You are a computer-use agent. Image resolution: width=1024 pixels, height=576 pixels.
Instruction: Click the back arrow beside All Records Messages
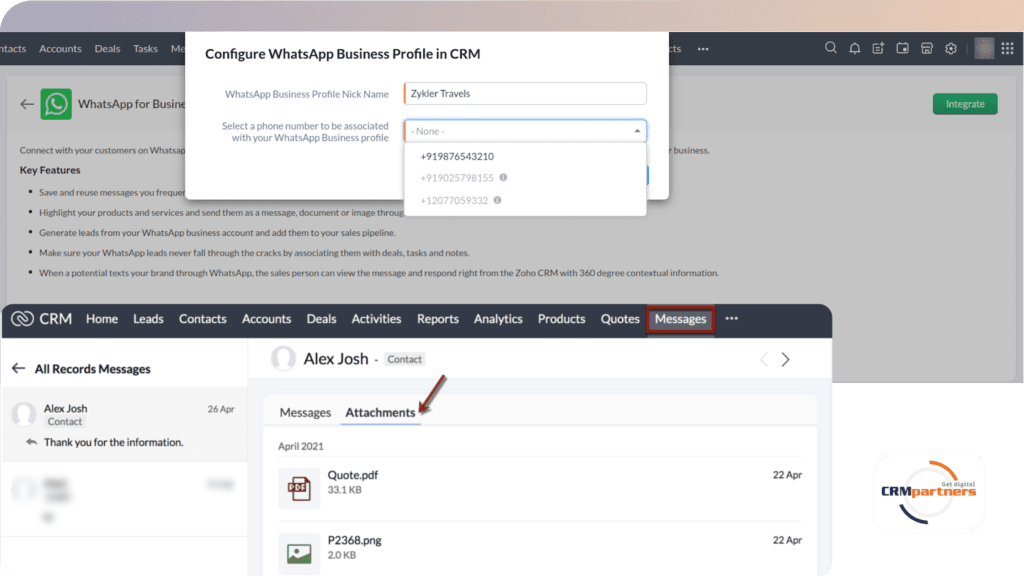pos(18,368)
